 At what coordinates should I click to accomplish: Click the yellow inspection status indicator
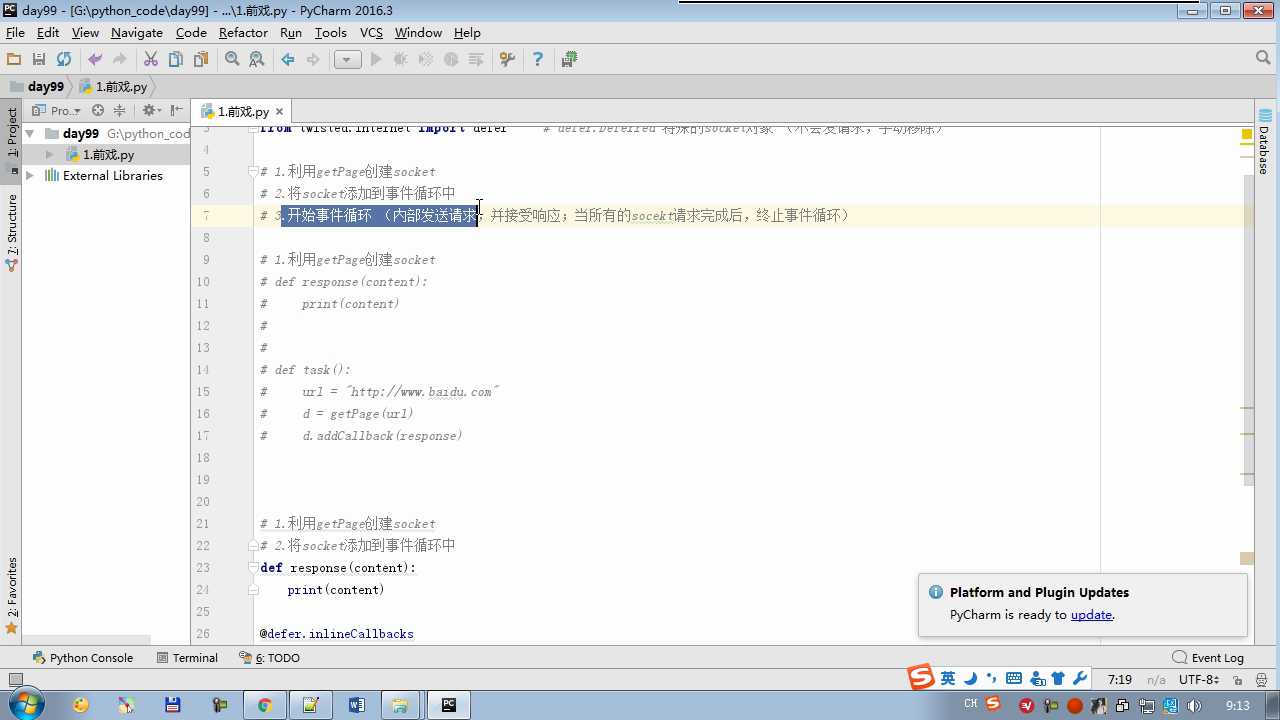click(x=1247, y=134)
